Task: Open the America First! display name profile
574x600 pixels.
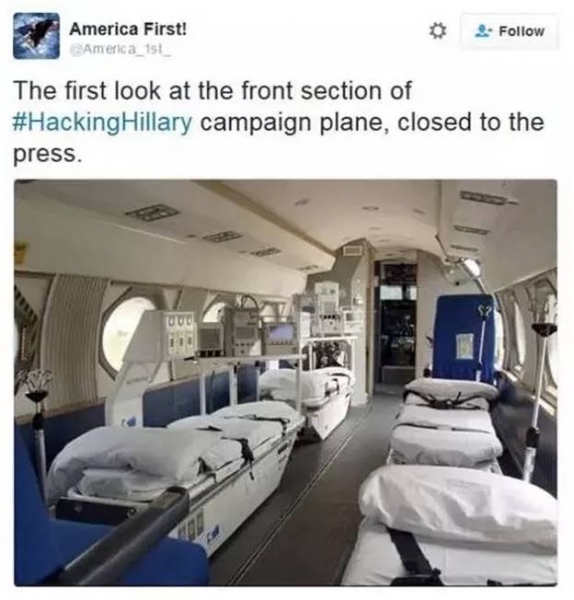Action: [128, 29]
